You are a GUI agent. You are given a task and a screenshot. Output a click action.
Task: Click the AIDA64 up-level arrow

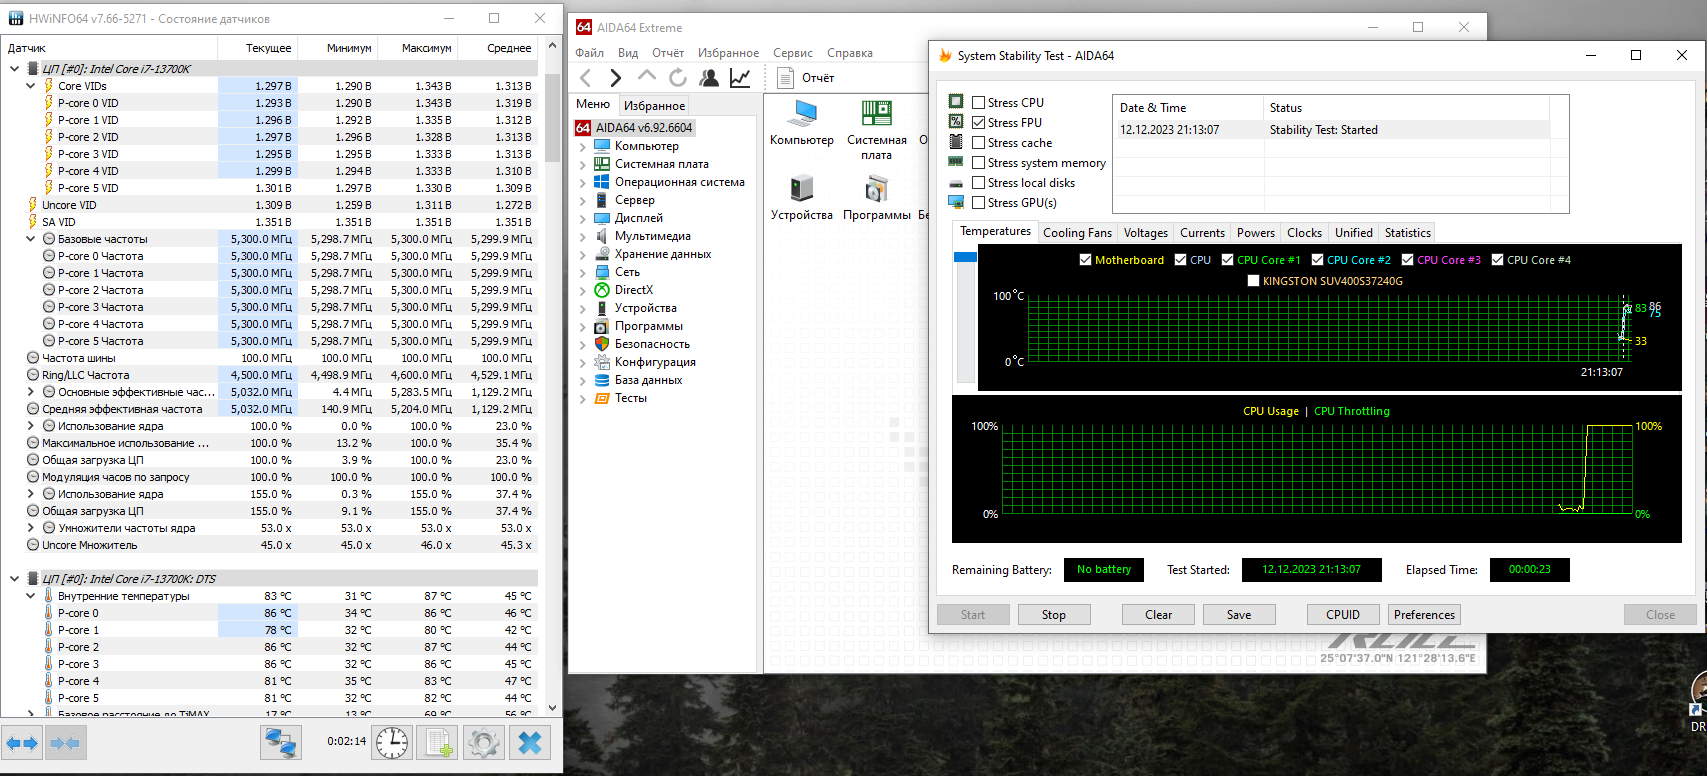pyautogui.click(x=647, y=77)
